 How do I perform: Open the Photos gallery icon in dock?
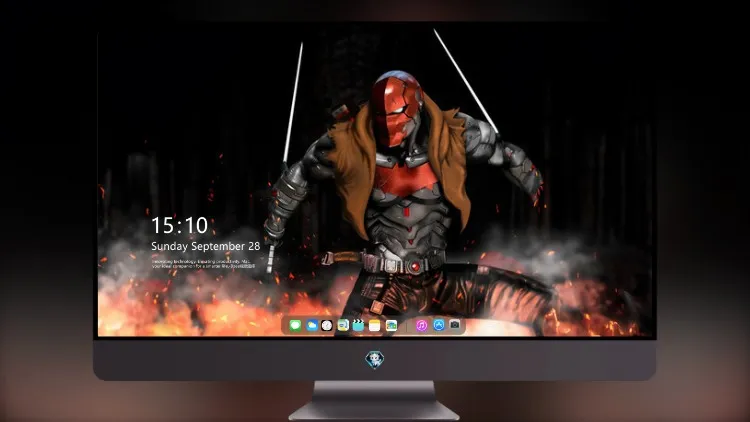[391, 326]
